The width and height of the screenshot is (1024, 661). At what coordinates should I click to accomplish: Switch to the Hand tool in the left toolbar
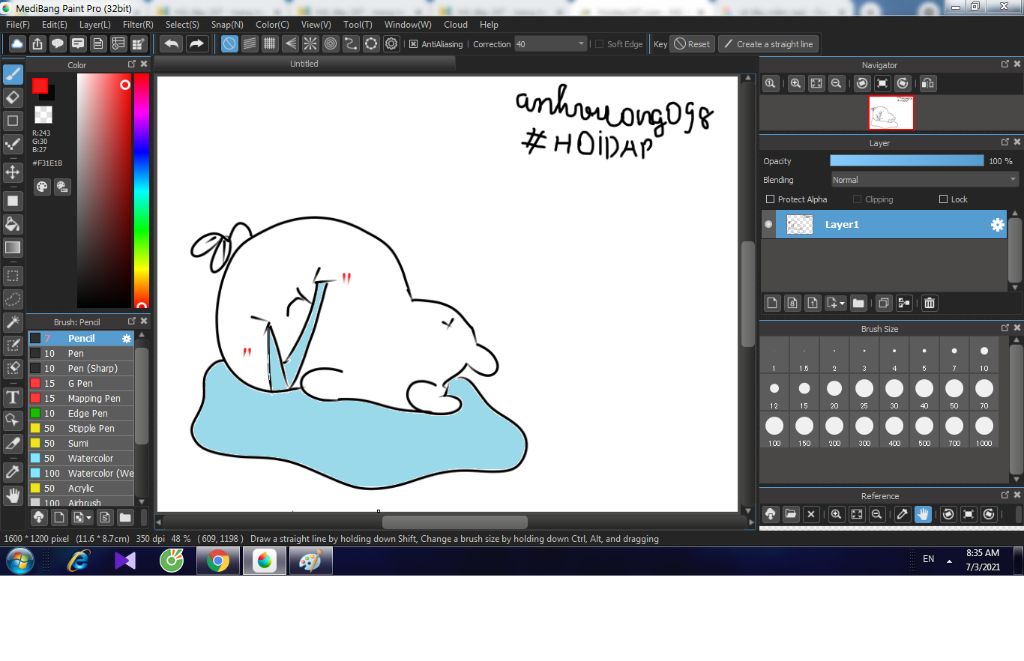(x=12, y=496)
